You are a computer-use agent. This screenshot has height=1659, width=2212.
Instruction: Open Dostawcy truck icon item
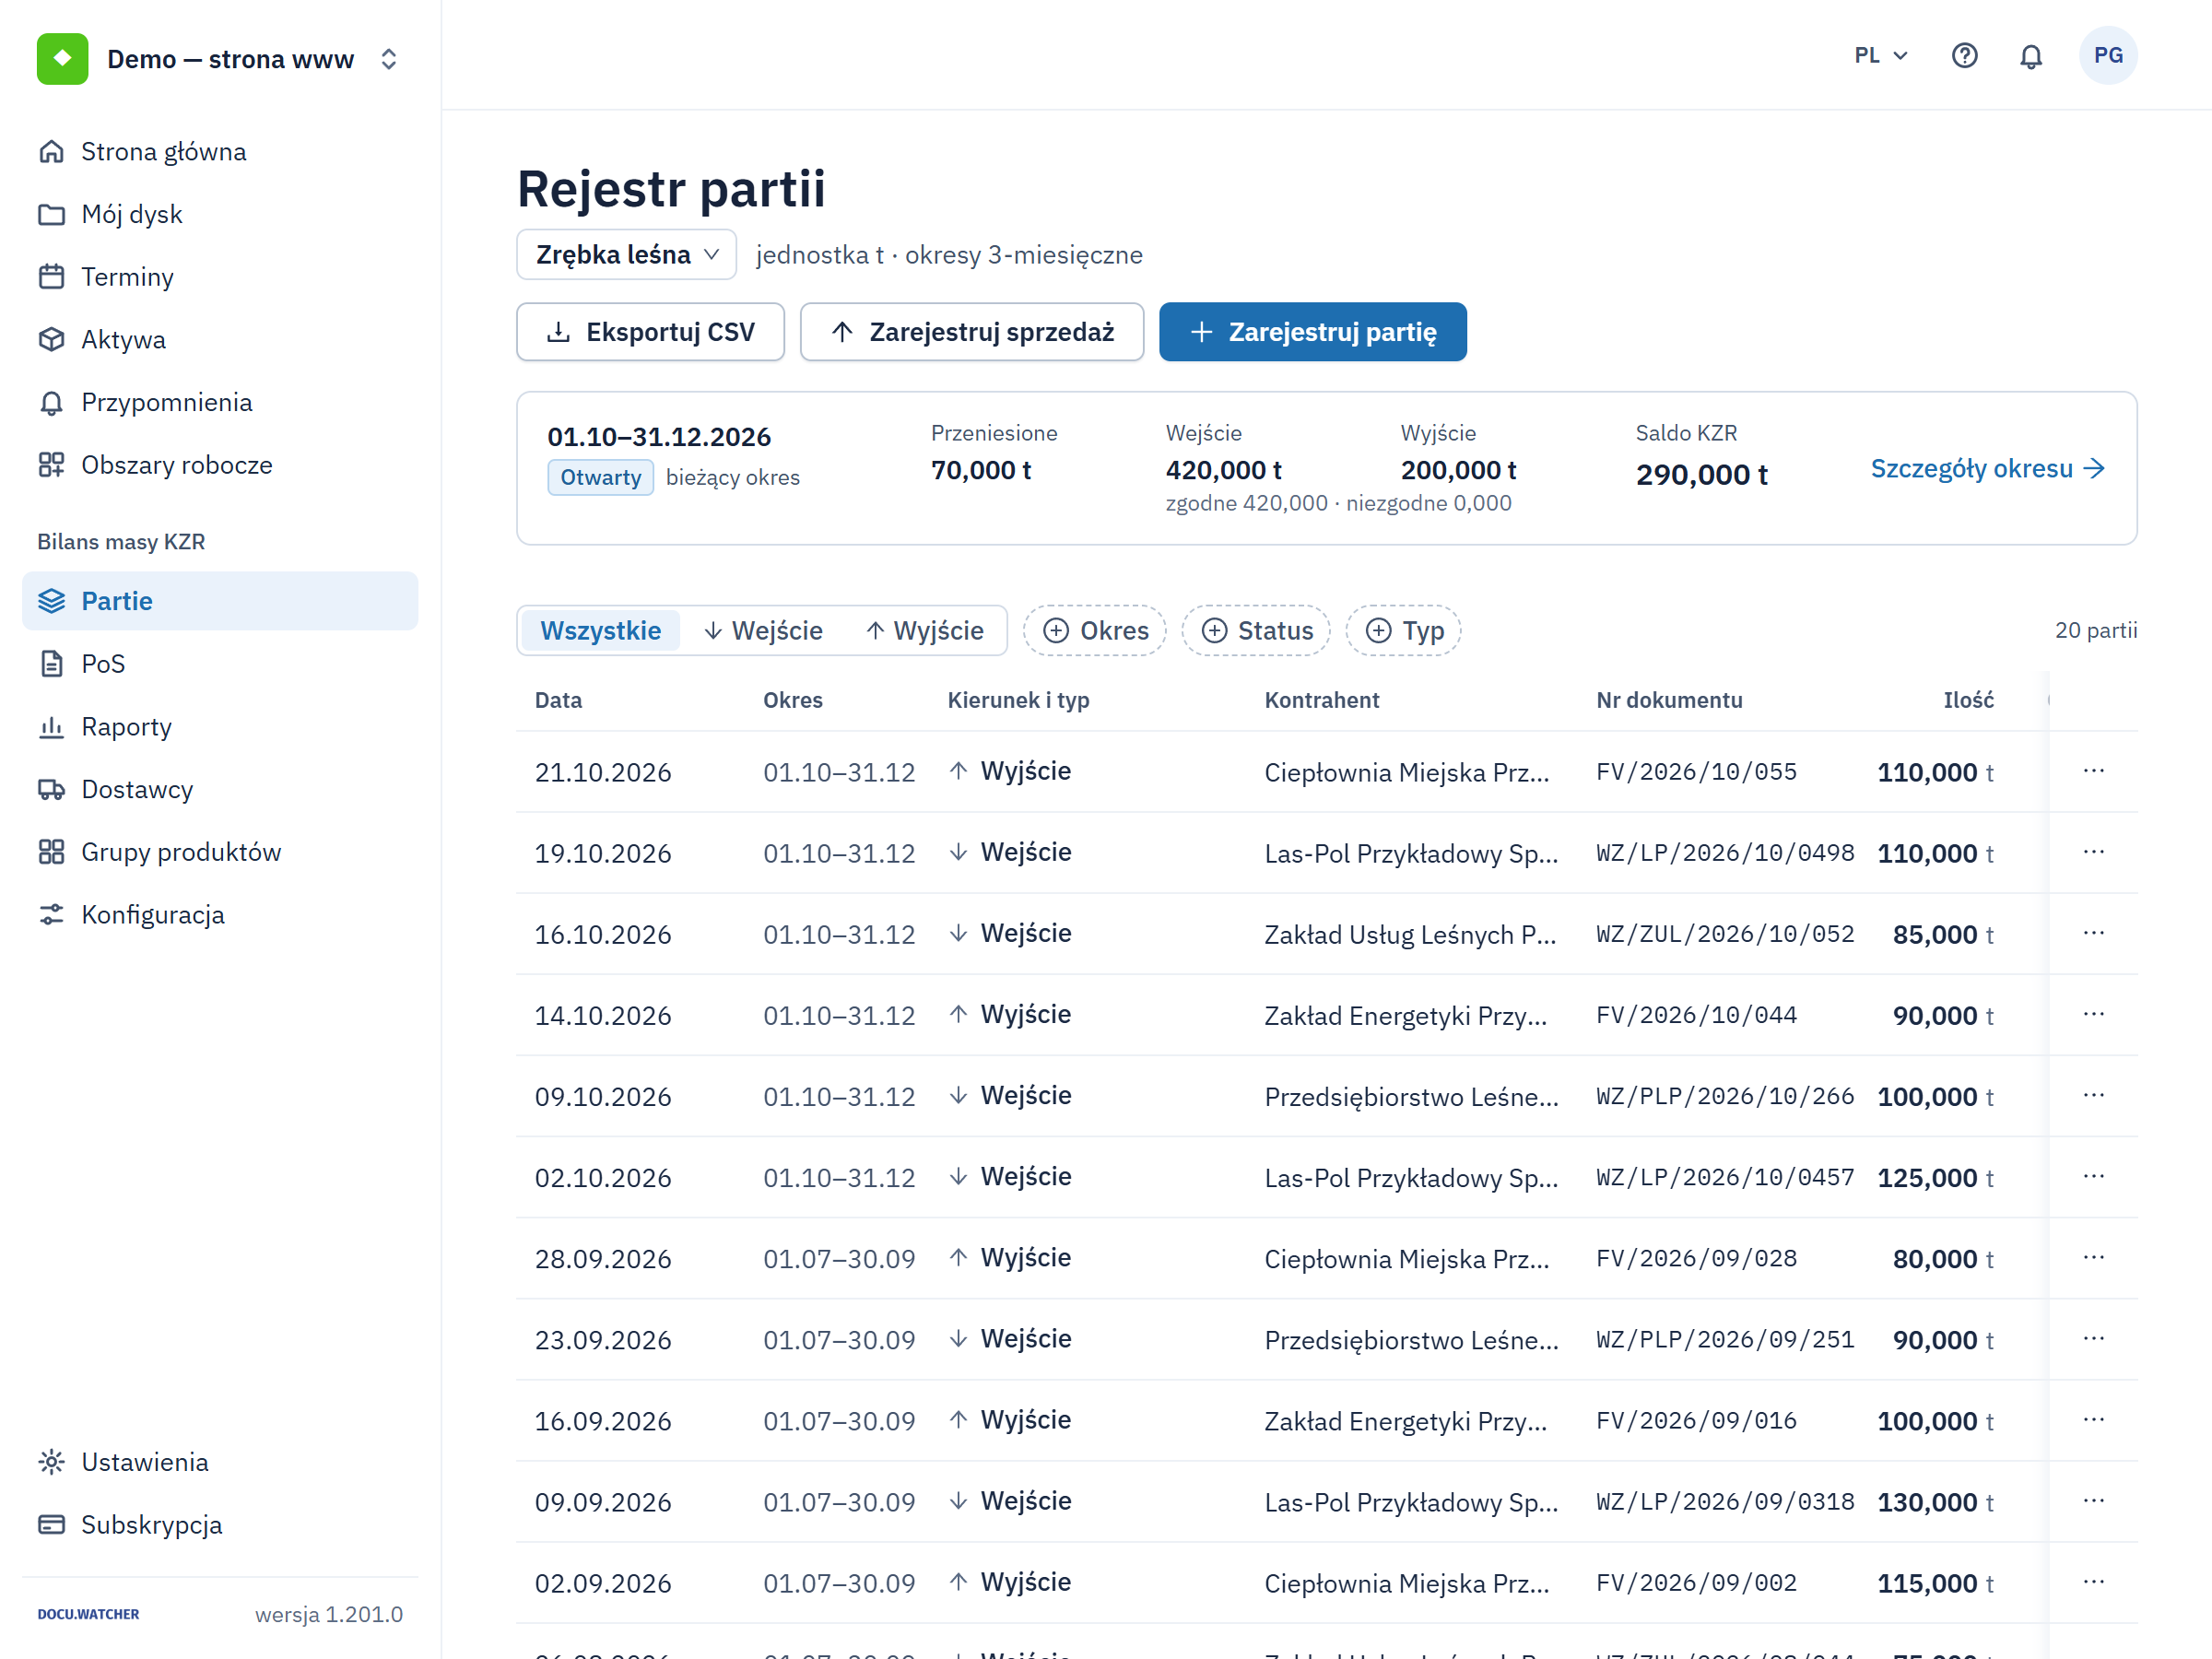point(220,789)
